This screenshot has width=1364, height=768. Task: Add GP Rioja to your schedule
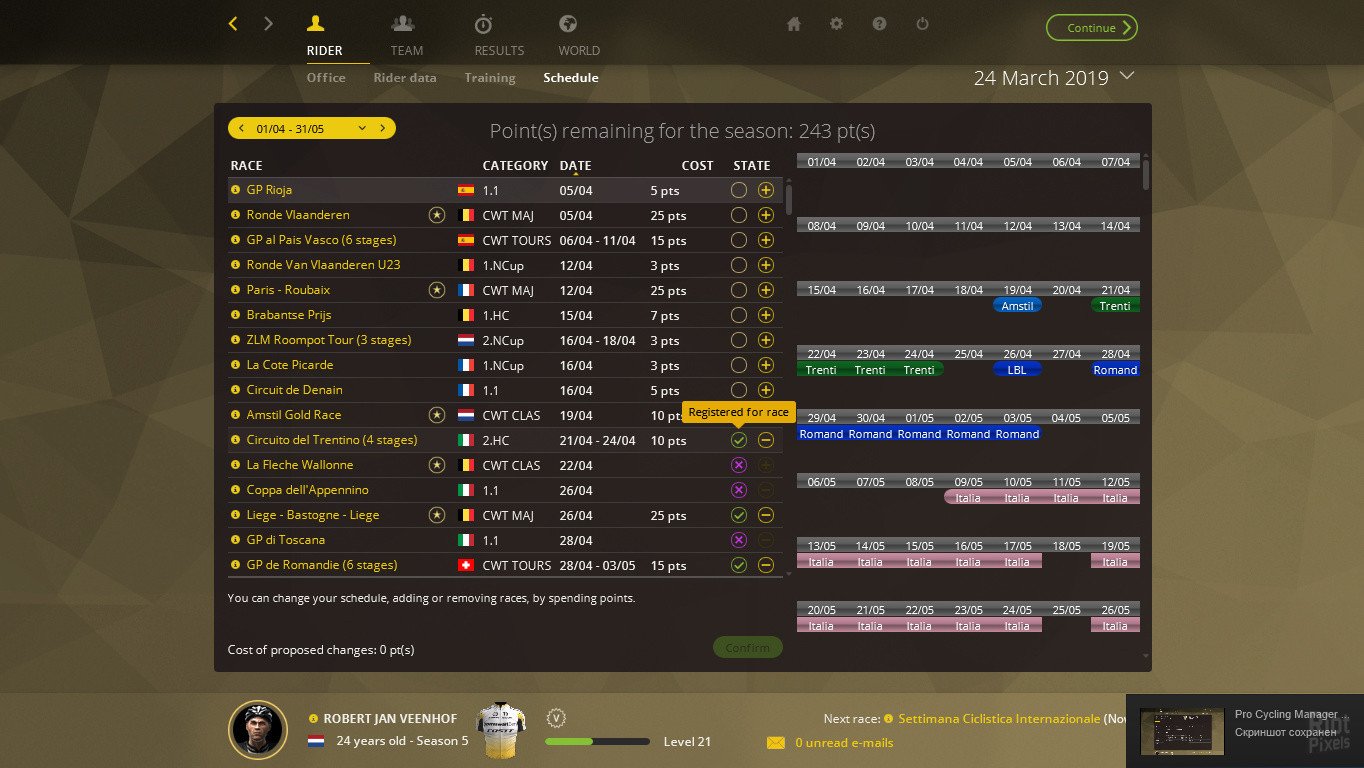765,190
